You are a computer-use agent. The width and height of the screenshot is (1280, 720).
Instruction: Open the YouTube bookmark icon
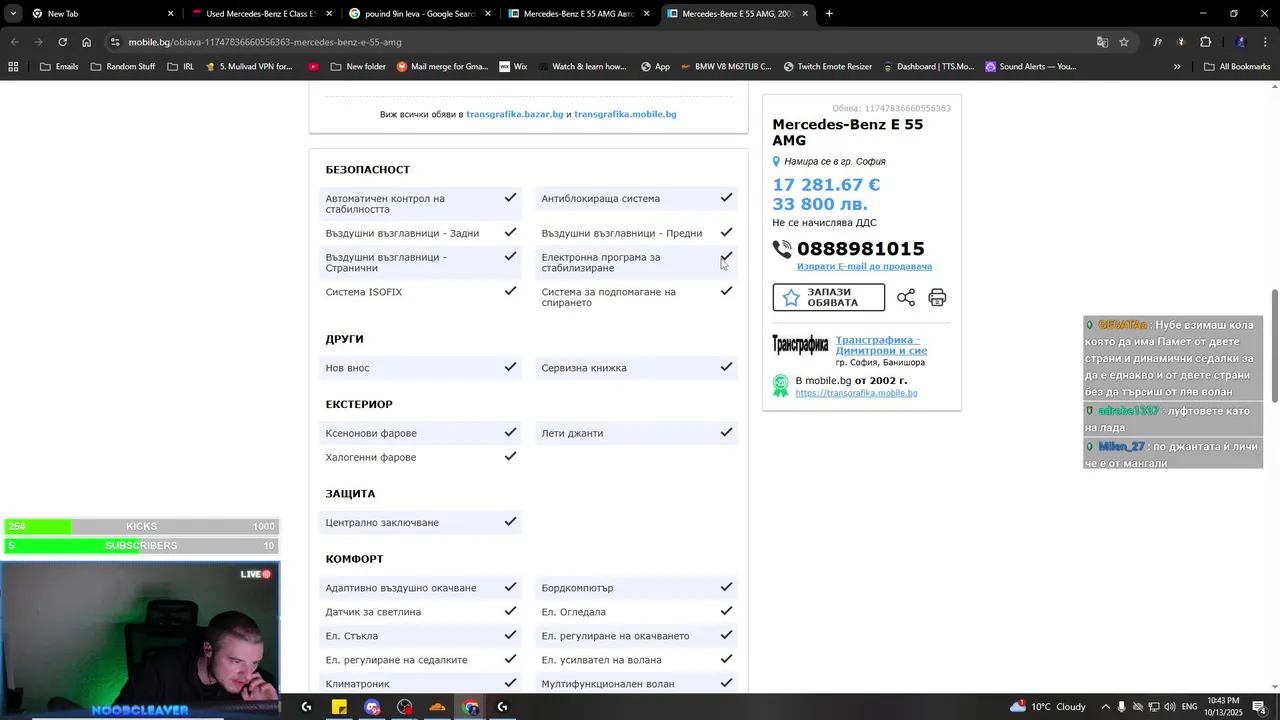pyautogui.click(x=314, y=67)
